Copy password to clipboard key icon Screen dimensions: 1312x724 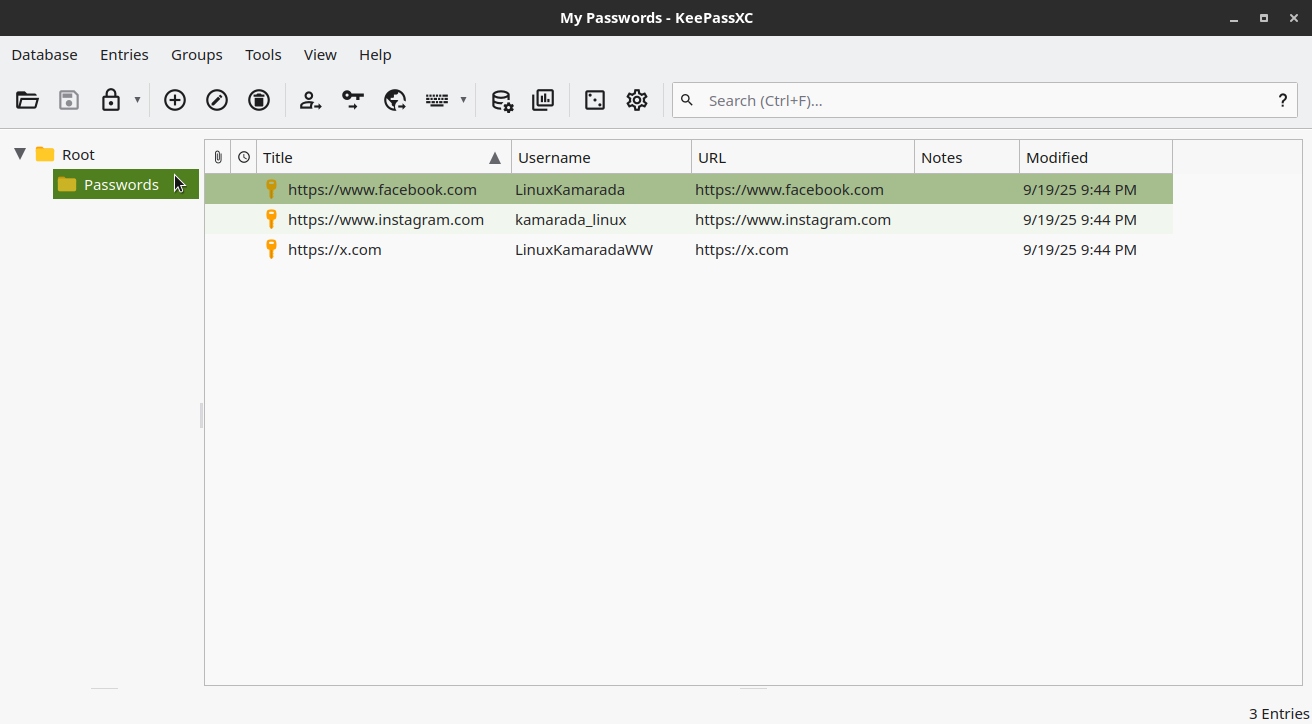[x=353, y=100]
